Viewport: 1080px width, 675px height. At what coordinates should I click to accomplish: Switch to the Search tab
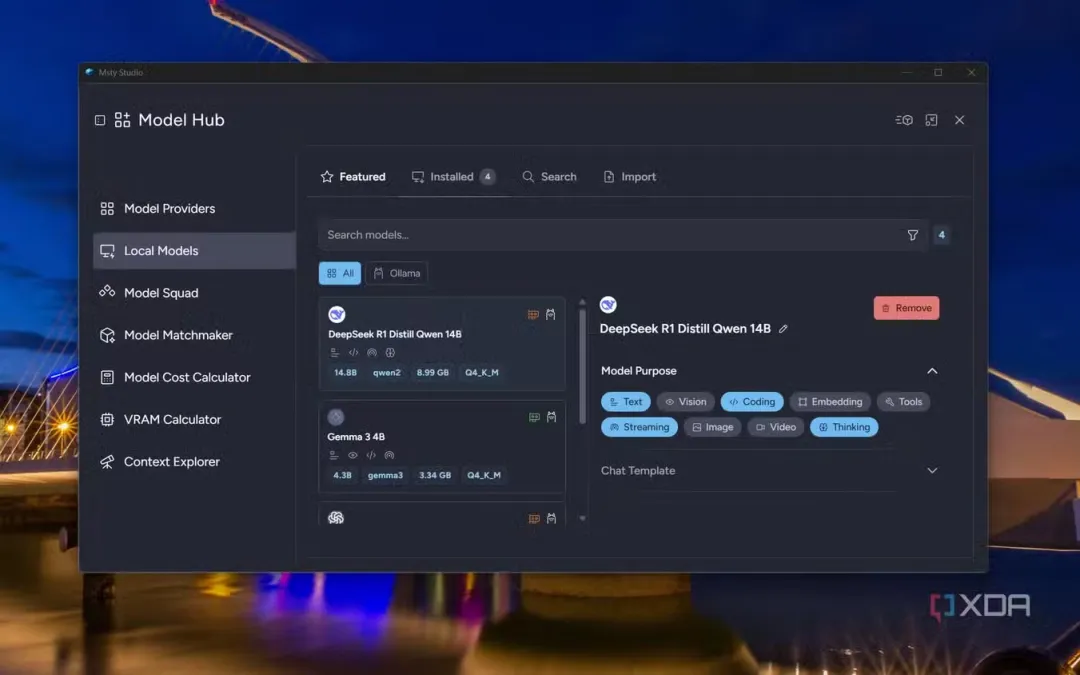point(550,177)
